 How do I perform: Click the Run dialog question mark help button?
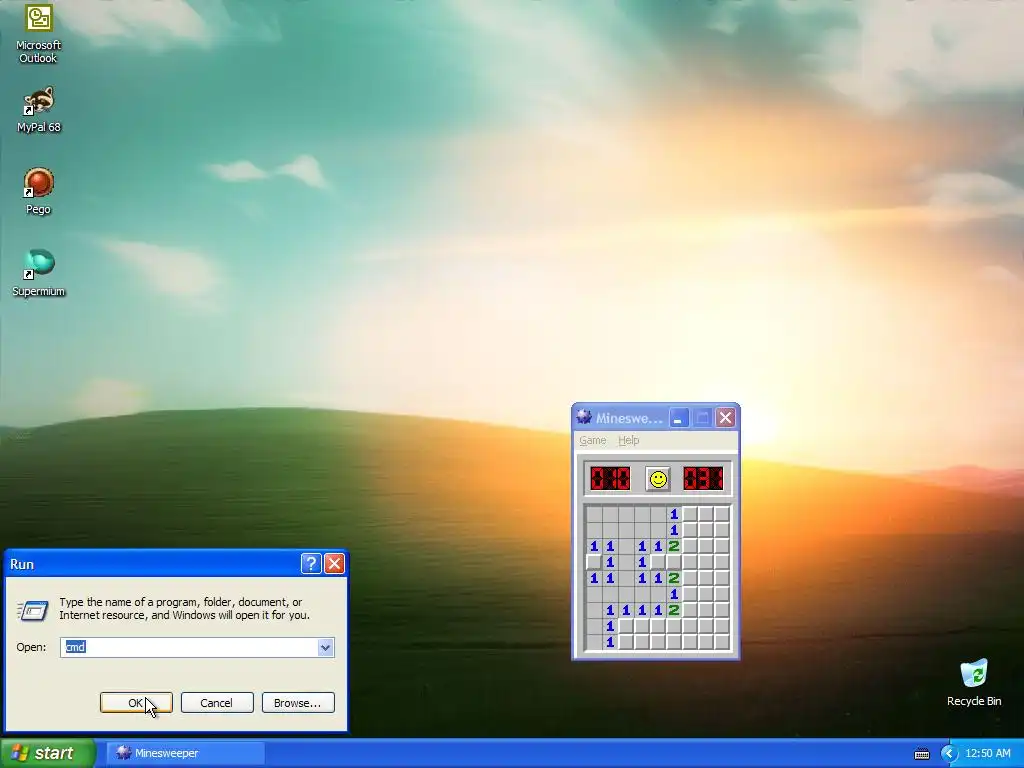311,564
